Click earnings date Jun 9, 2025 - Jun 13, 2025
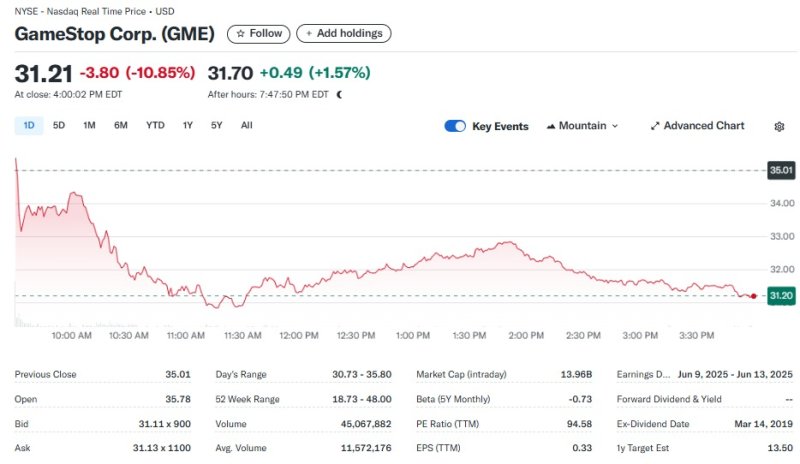 point(735,375)
